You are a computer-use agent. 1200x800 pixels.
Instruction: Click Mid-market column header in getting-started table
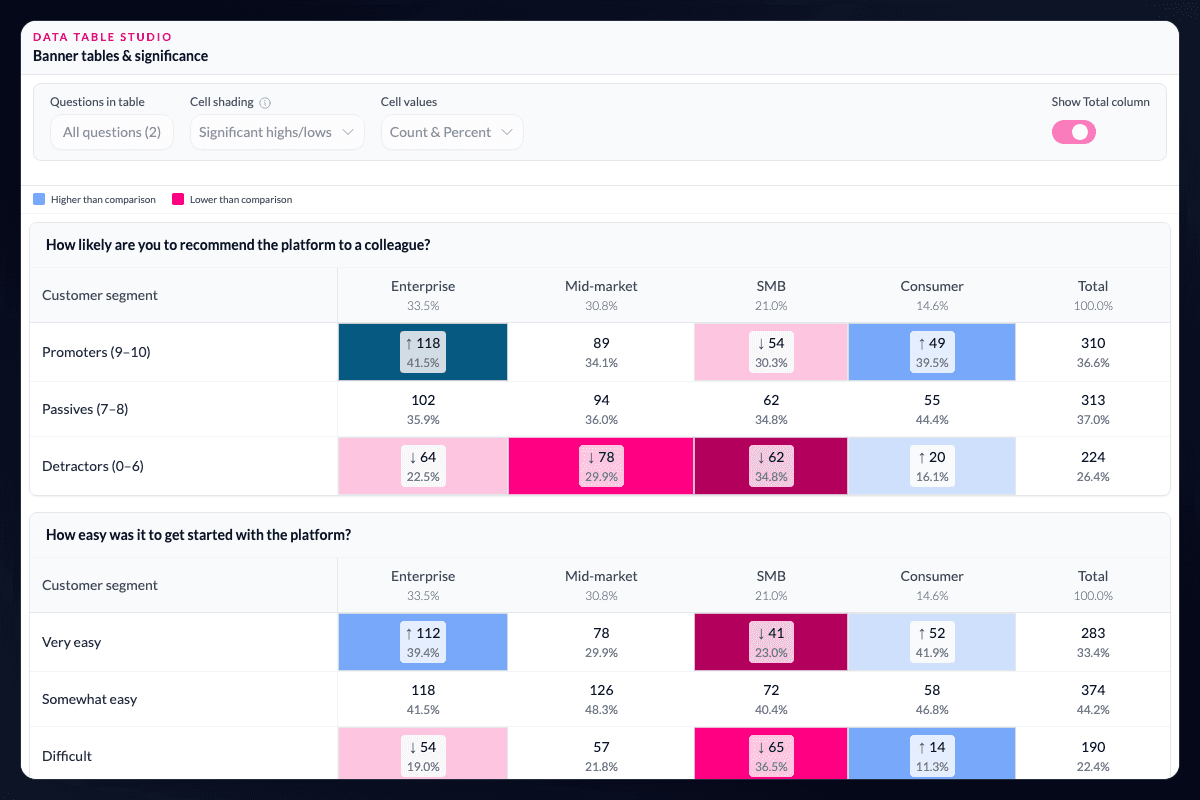click(x=601, y=585)
